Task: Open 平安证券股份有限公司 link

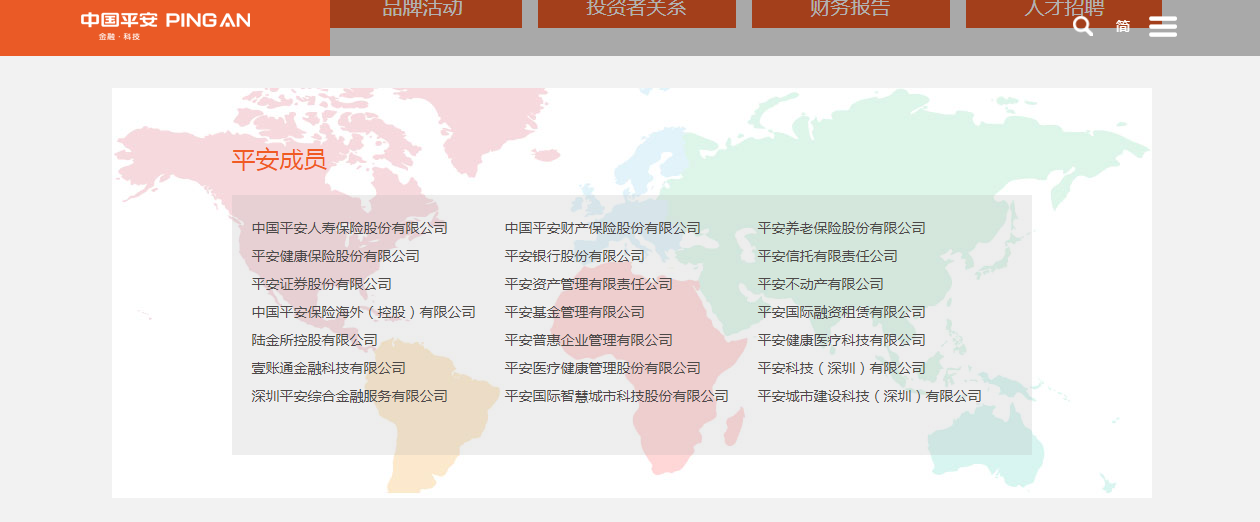Action: tap(322, 284)
